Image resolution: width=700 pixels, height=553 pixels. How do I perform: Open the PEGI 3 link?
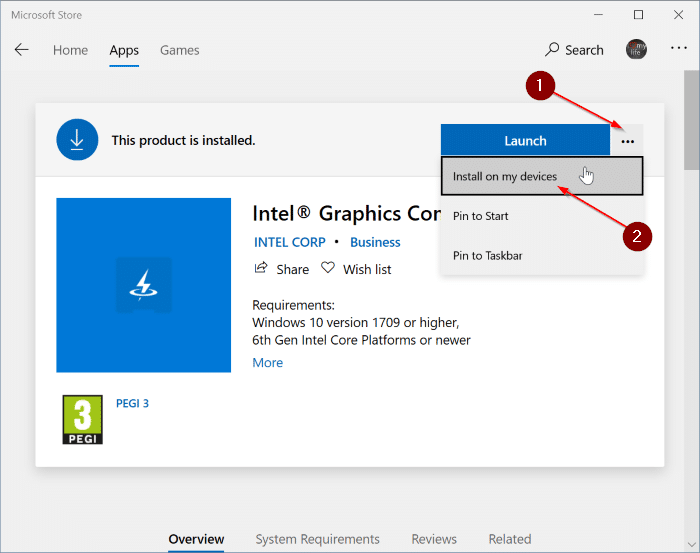pos(132,403)
